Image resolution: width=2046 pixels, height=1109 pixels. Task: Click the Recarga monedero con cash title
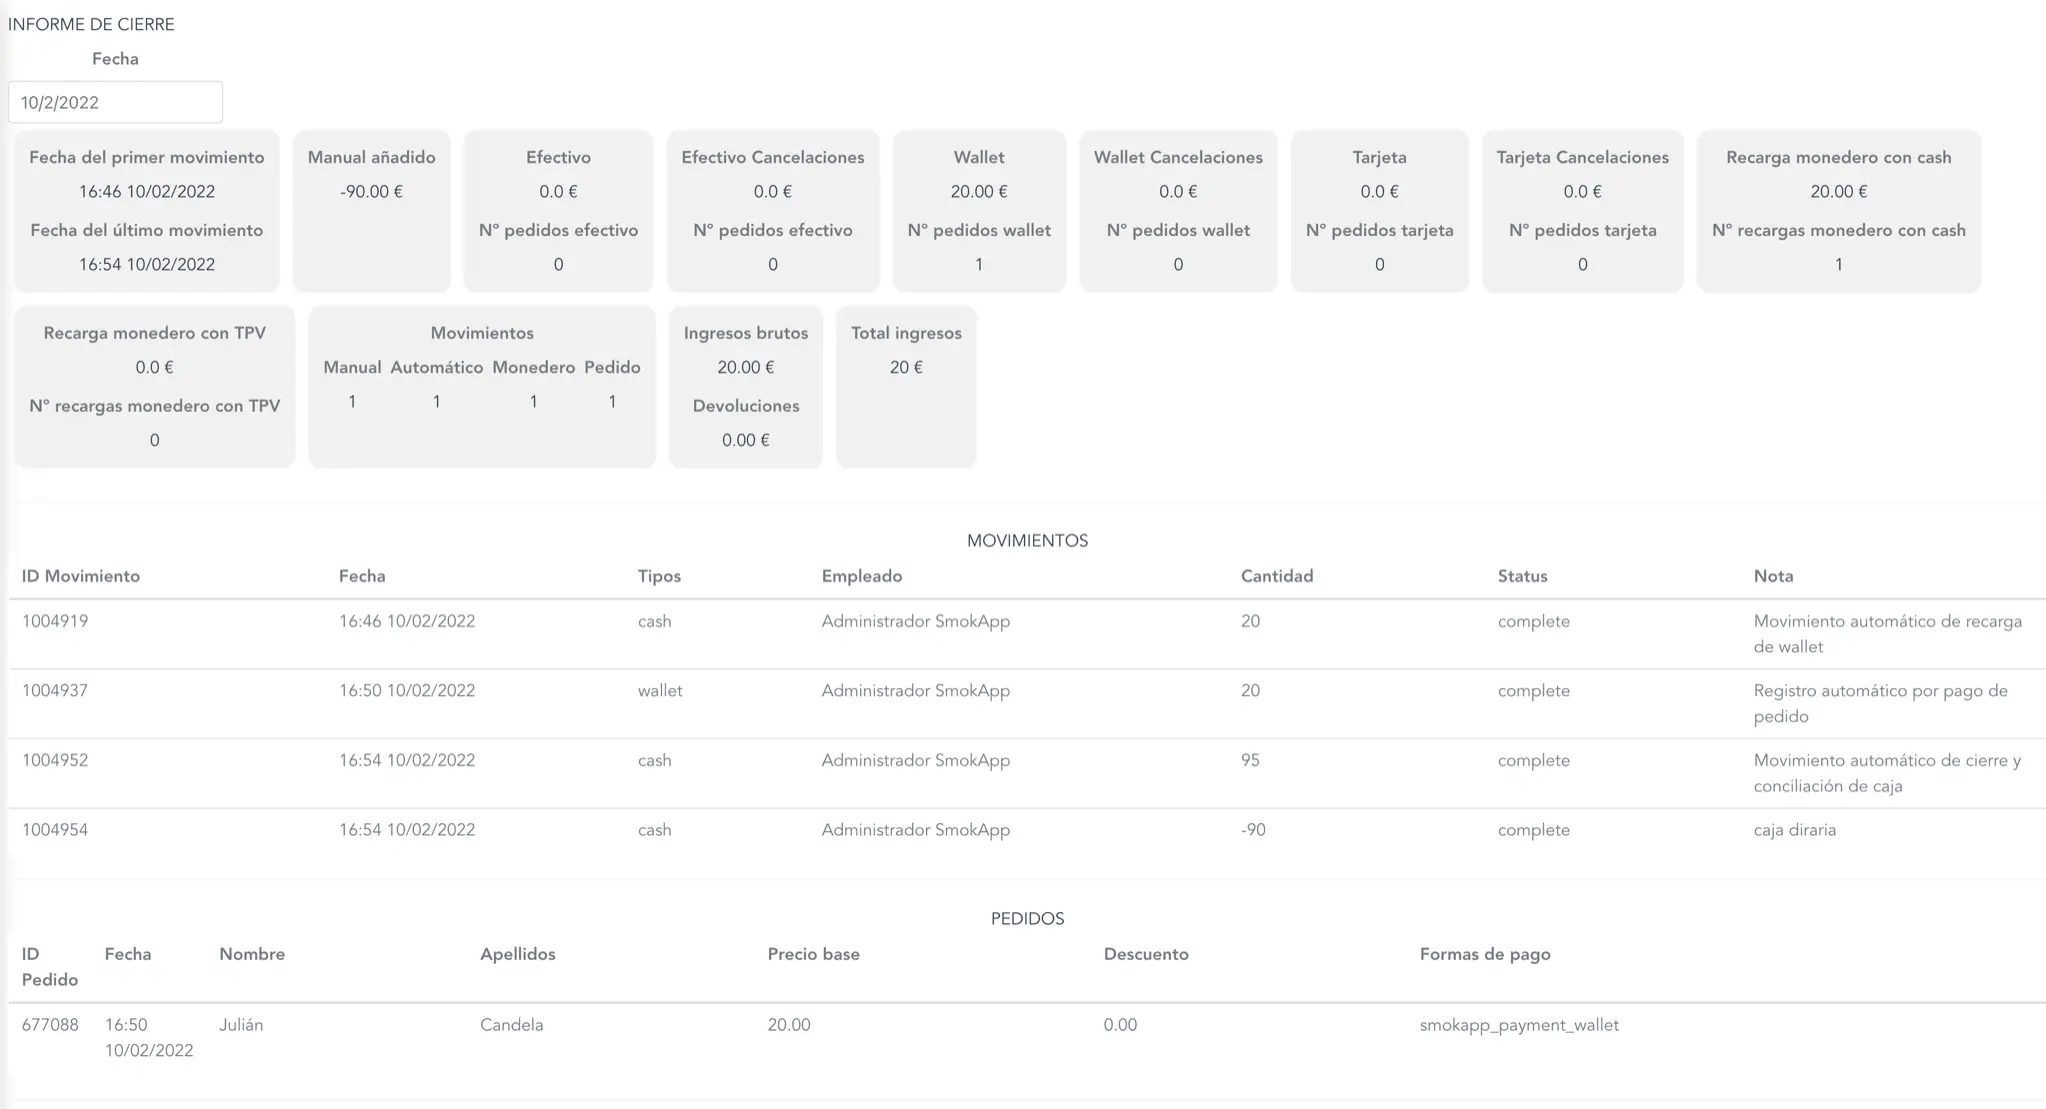1838,157
